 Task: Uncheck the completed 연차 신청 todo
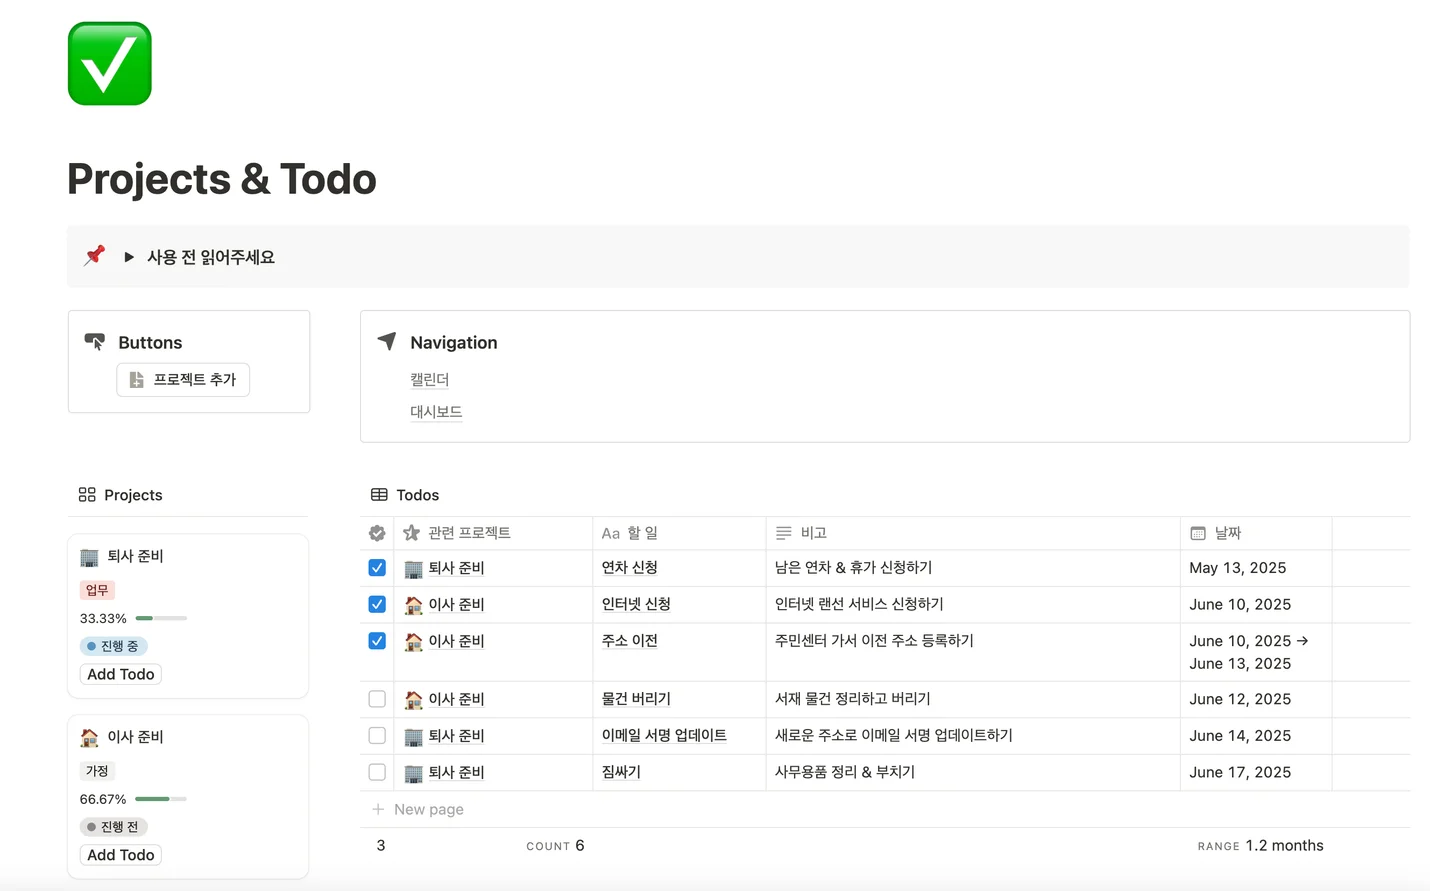point(377,567)
